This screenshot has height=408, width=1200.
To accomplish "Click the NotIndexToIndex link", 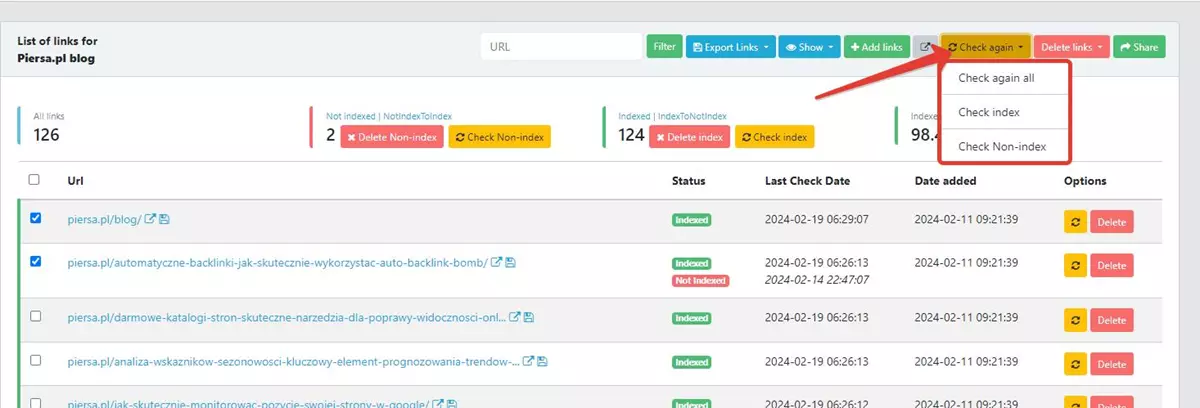I will 416,117.
